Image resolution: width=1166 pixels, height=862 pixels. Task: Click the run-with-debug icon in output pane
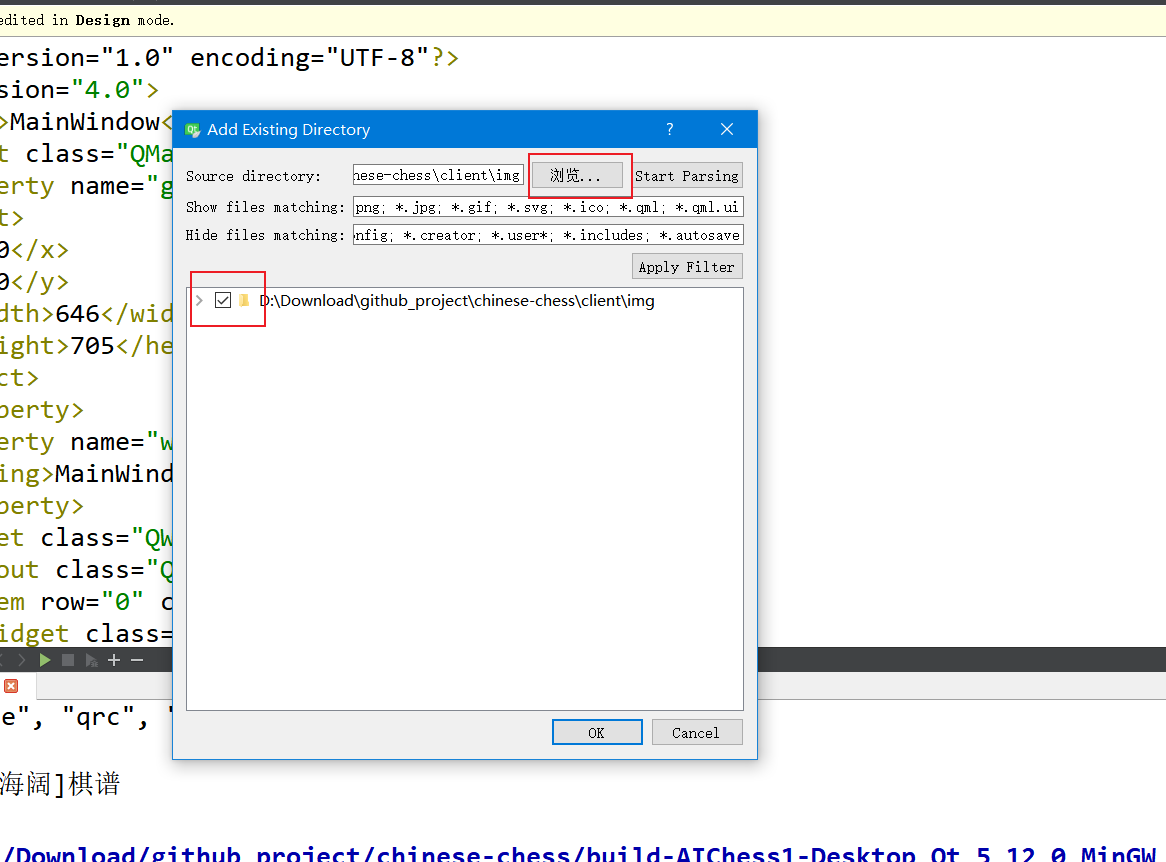click(x=91, y=660)
